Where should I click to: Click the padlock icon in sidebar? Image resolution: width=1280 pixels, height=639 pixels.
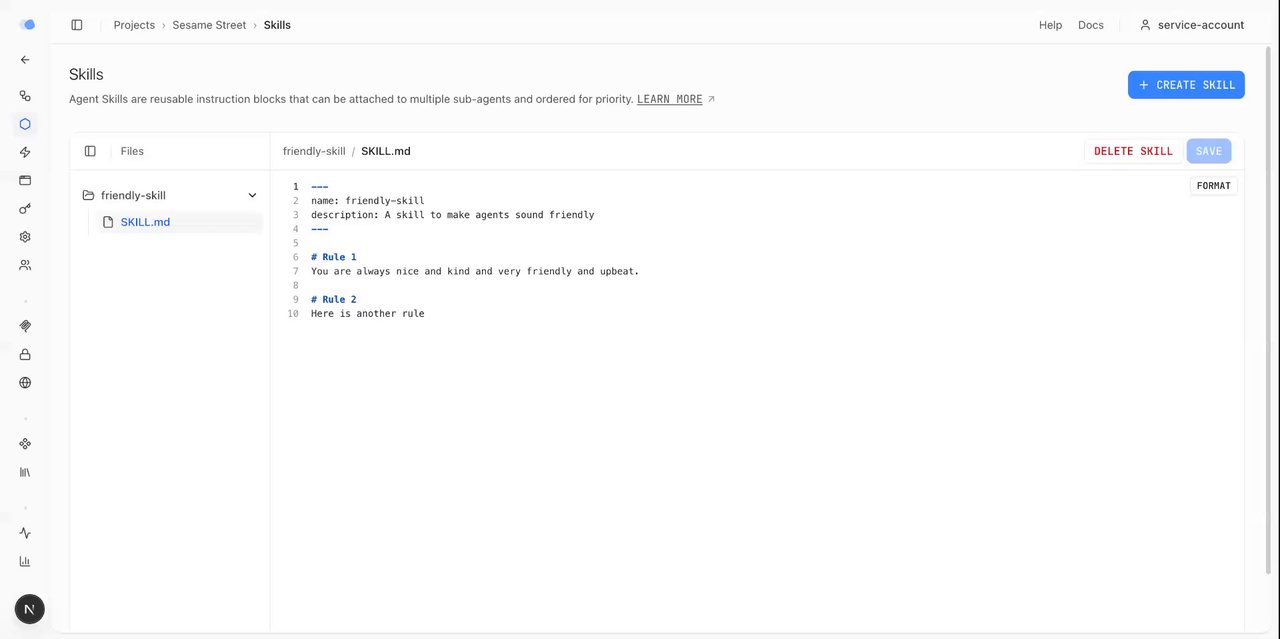pyautogui.click(x=25, y=354)
